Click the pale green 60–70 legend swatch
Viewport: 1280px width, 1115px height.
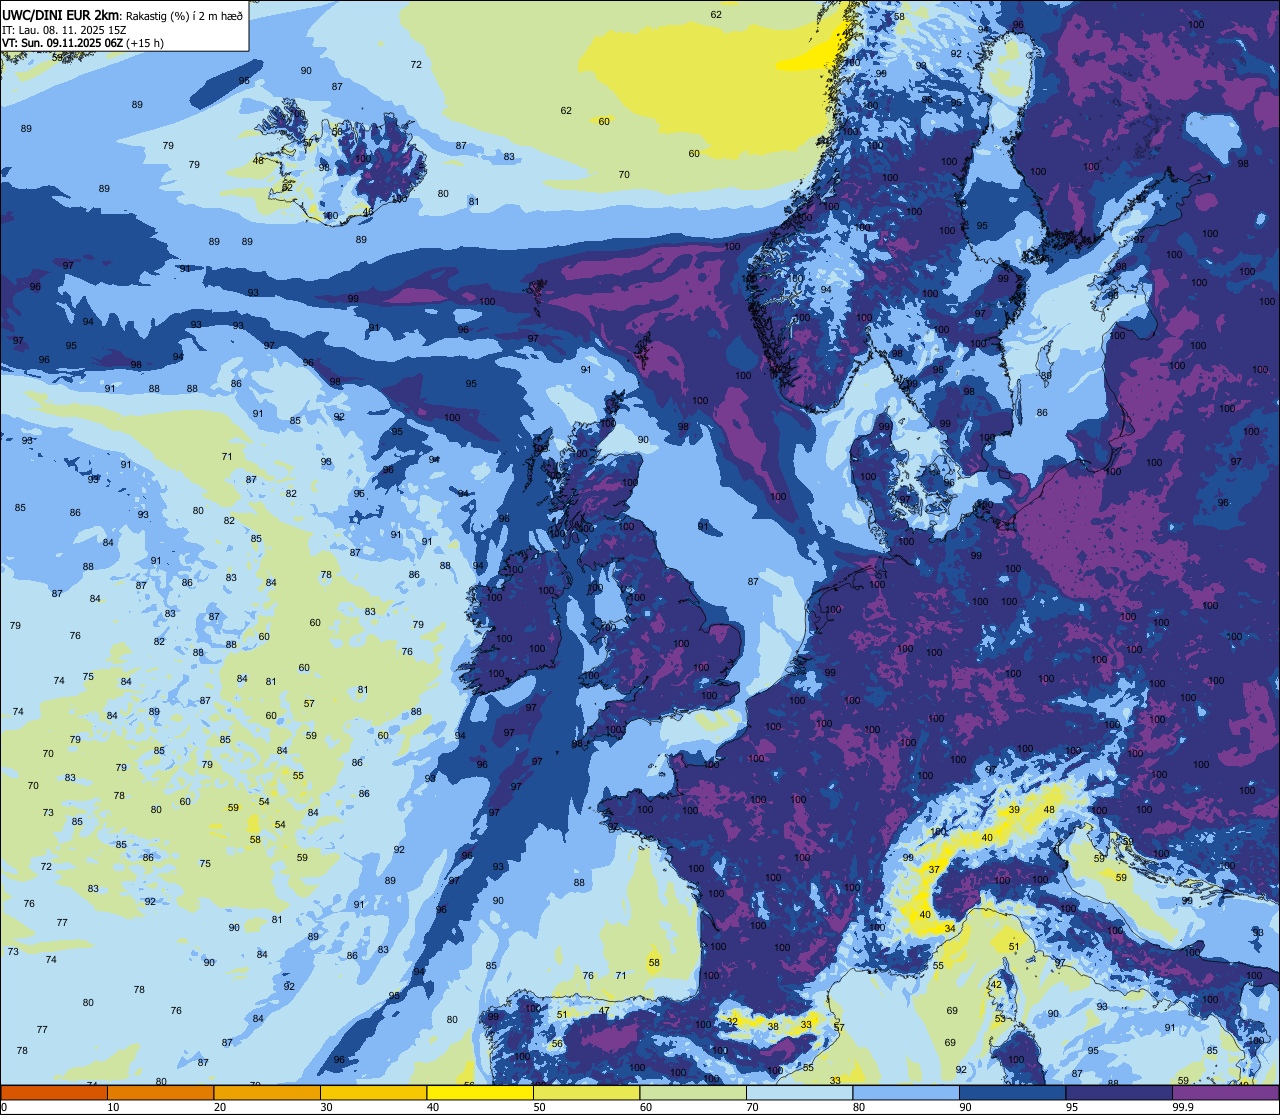[x=693, y=1093]
